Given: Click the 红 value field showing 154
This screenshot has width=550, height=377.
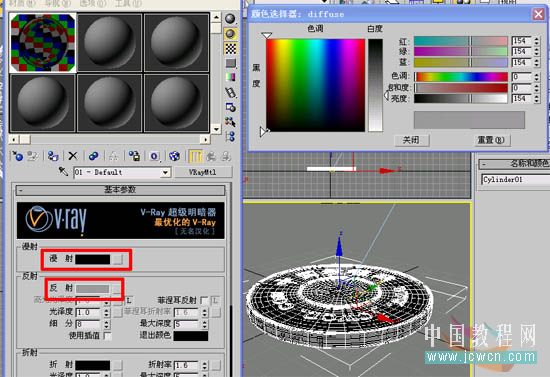Looking at the screenshot, I should (522, 41).
